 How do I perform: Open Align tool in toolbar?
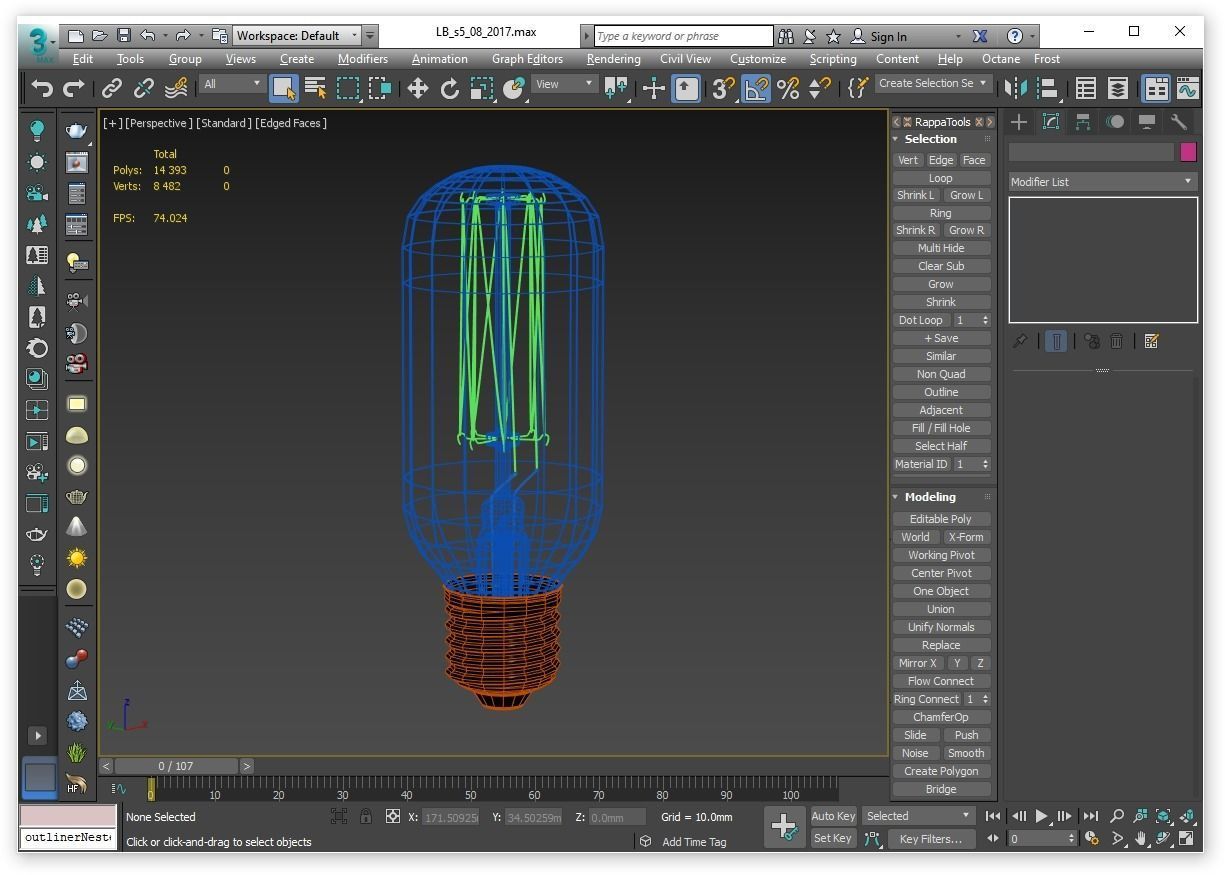[x=1047, y=88]
